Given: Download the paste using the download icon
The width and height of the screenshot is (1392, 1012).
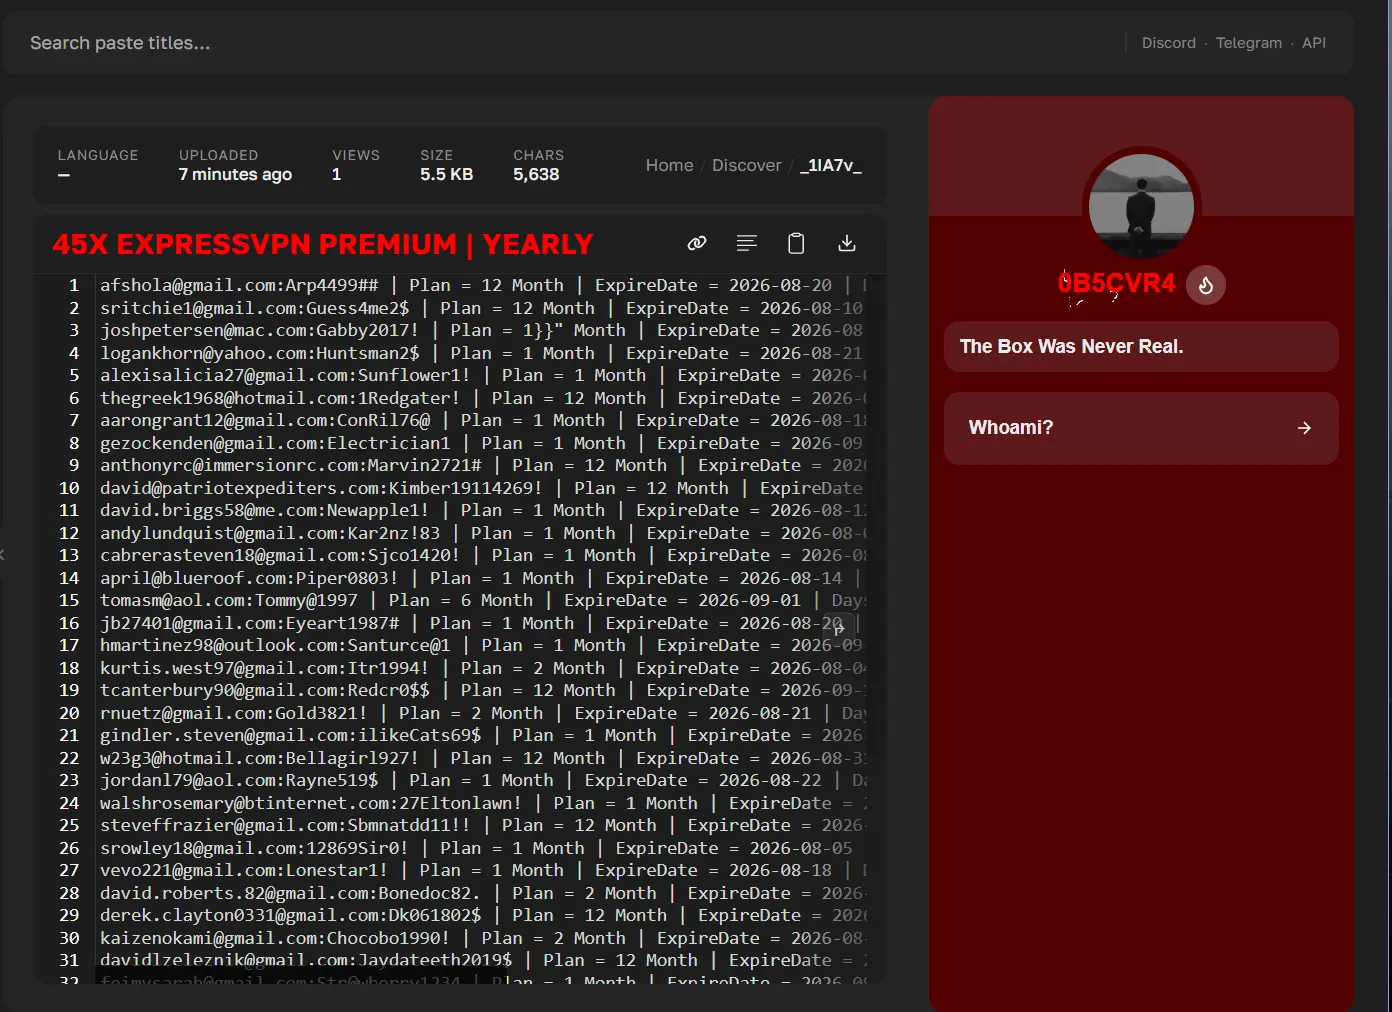Looking at the screenshot, I should [847, 243].
